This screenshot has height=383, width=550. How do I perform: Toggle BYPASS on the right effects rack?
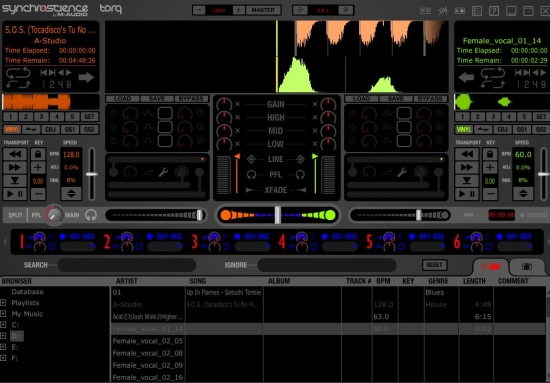430,99
